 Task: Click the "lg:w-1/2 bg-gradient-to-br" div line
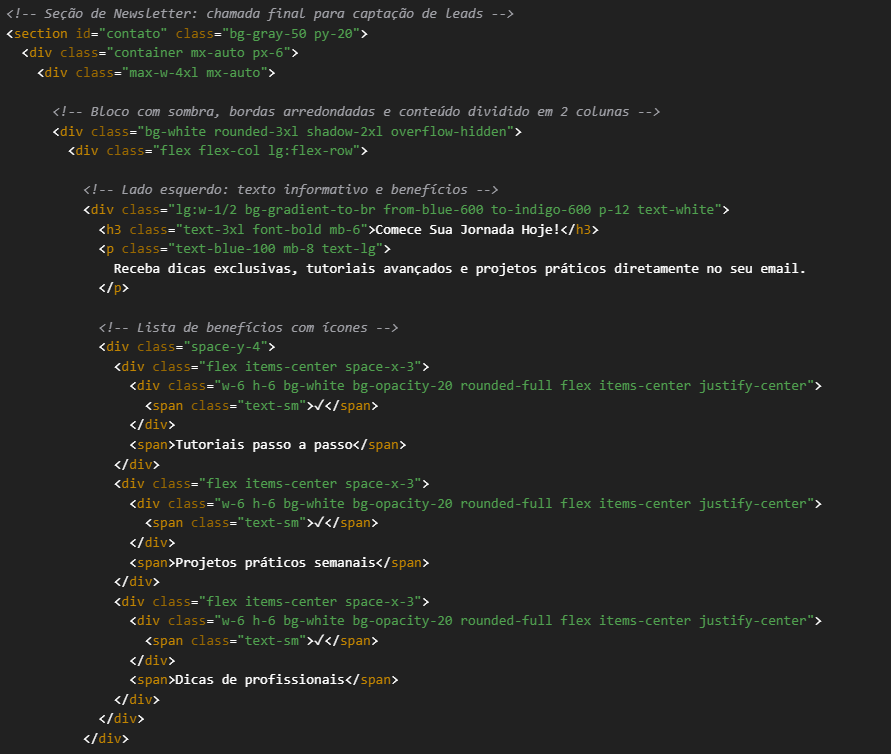tap(406, 210)
